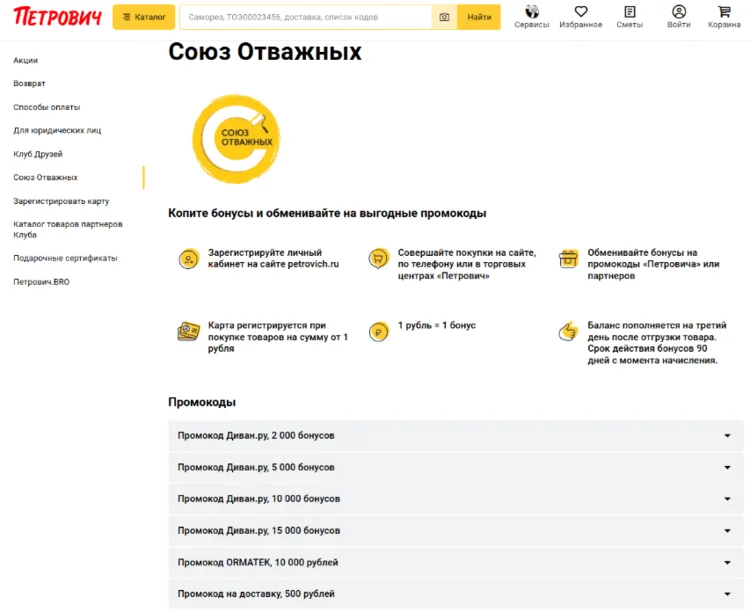Click the thumbs-up balance icon

pyautogui.click(x=568, y=331)
